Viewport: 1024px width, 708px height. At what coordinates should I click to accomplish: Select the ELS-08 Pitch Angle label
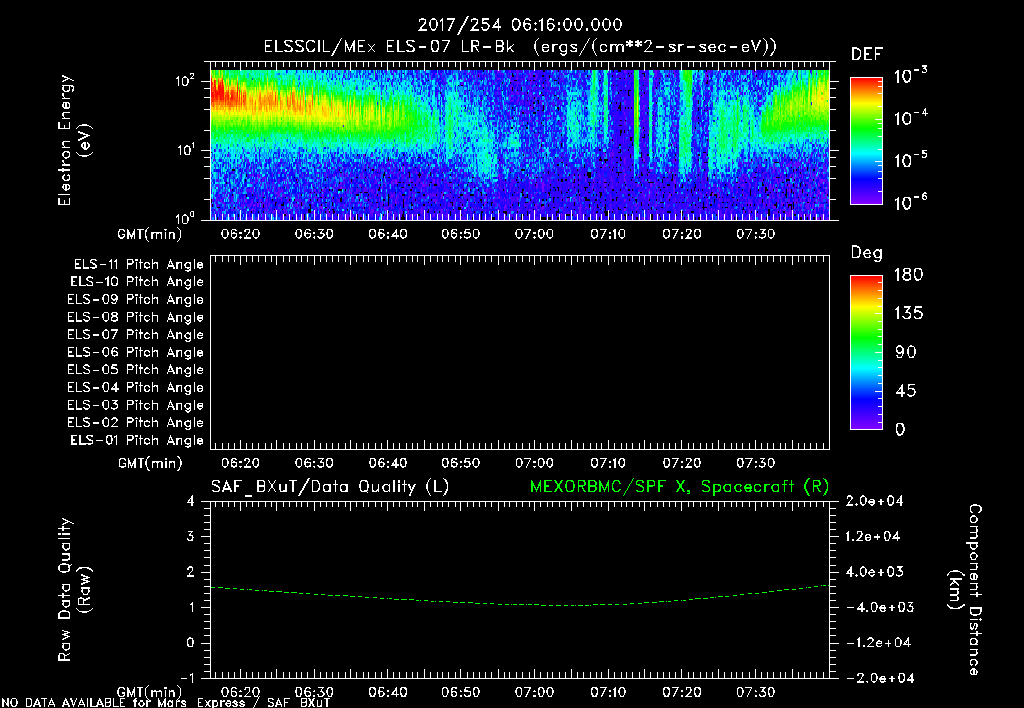click(136, 317)
